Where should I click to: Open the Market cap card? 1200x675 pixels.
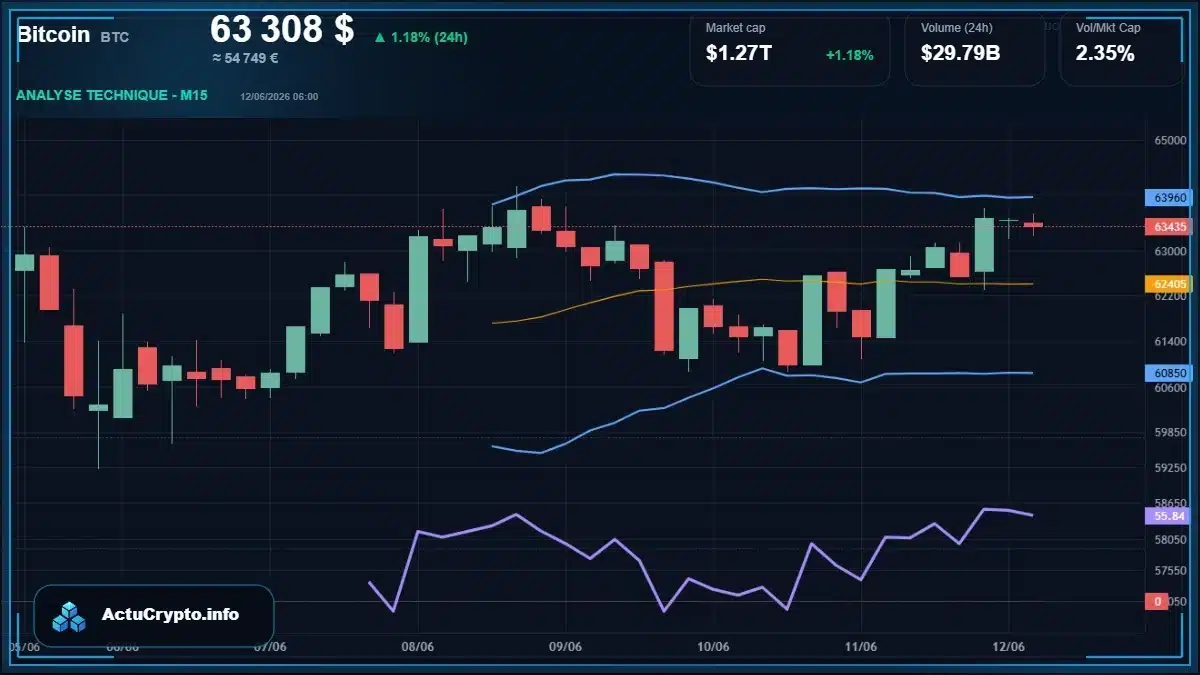(x=790, y=49)
